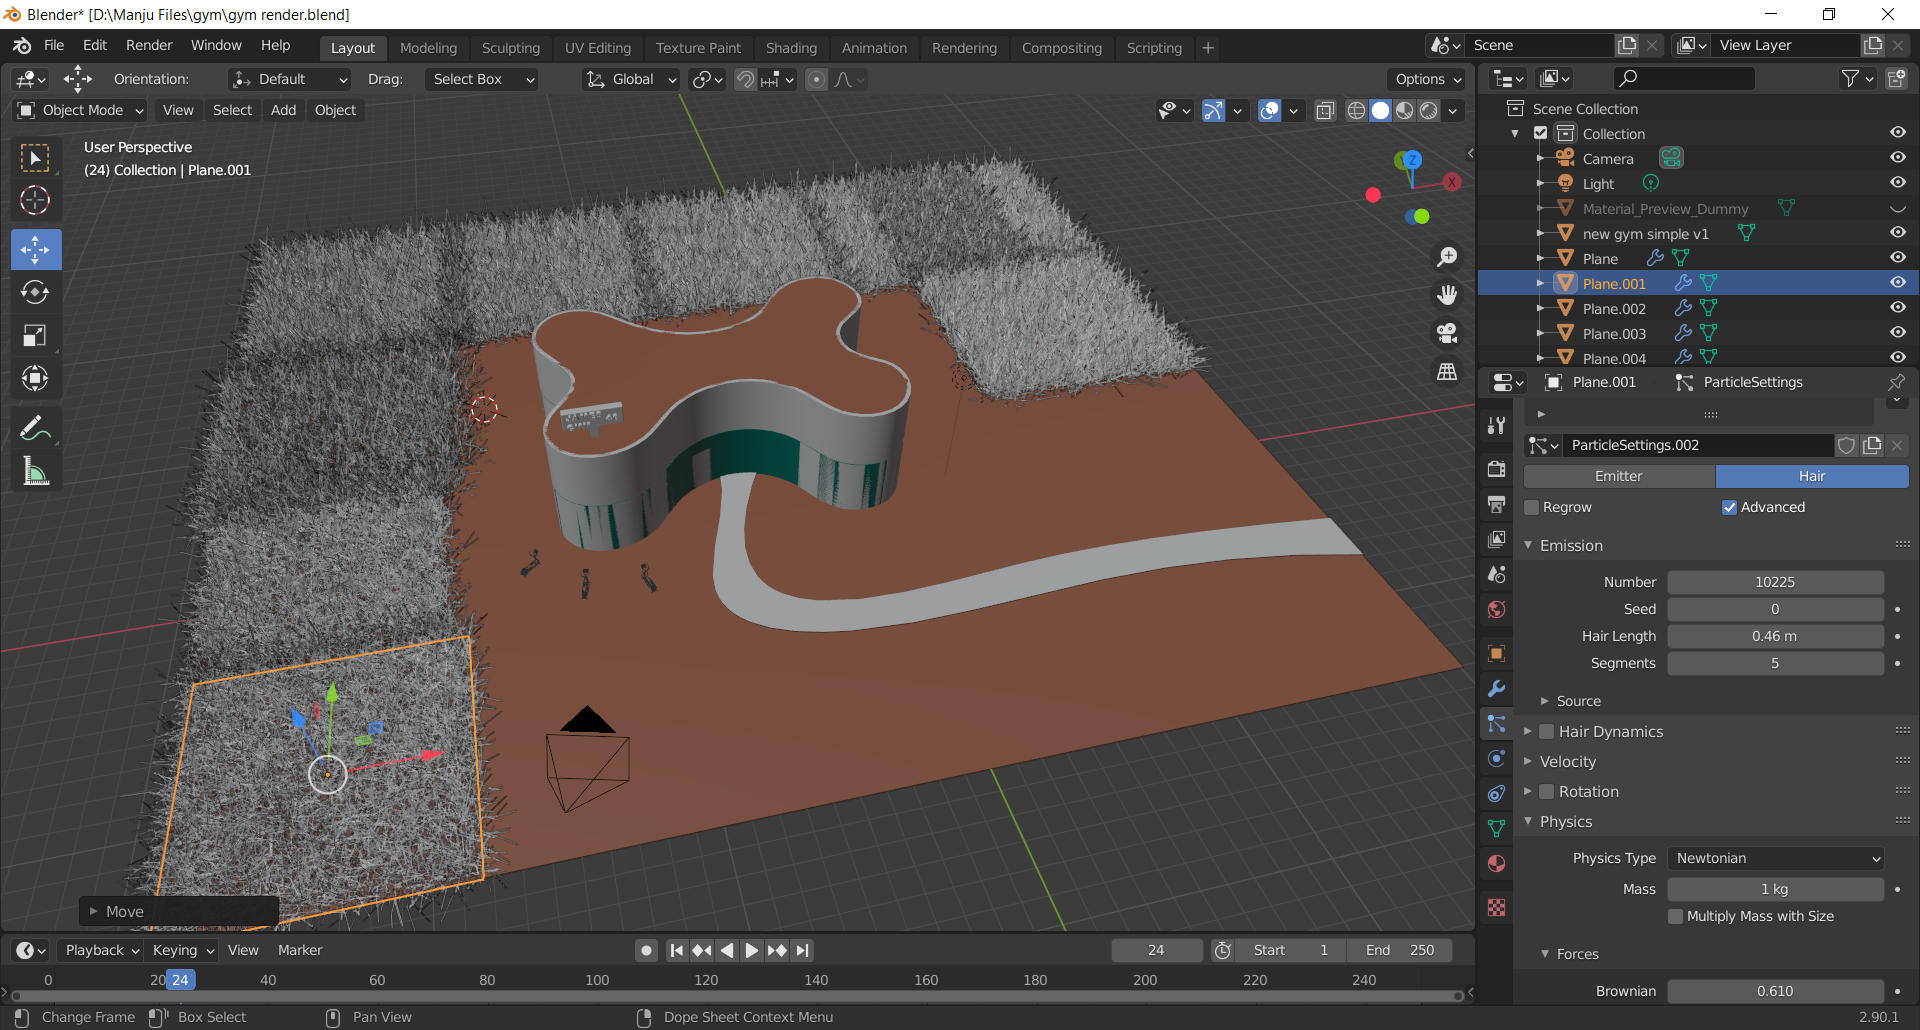
Task: Open World Properties globe icon
Action: [1496, 609]
